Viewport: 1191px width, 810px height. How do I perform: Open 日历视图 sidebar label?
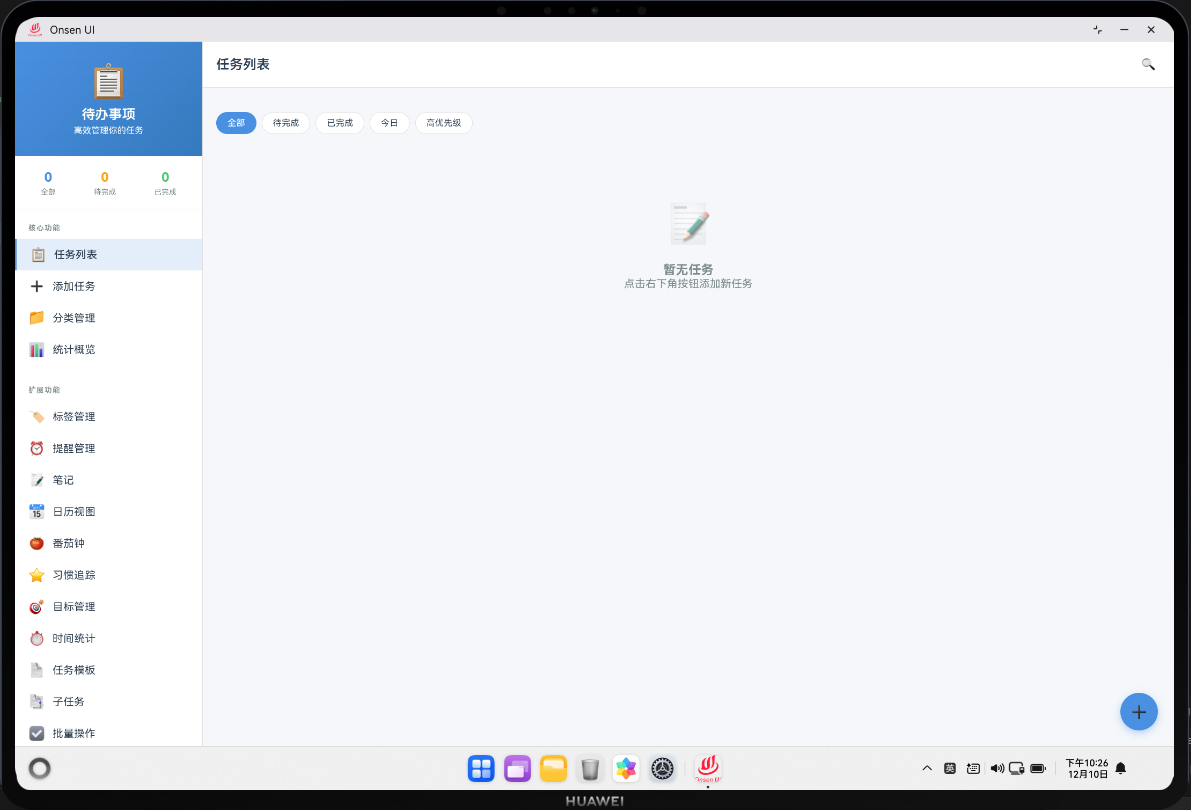pyautogui.click(x=74, y=511)
